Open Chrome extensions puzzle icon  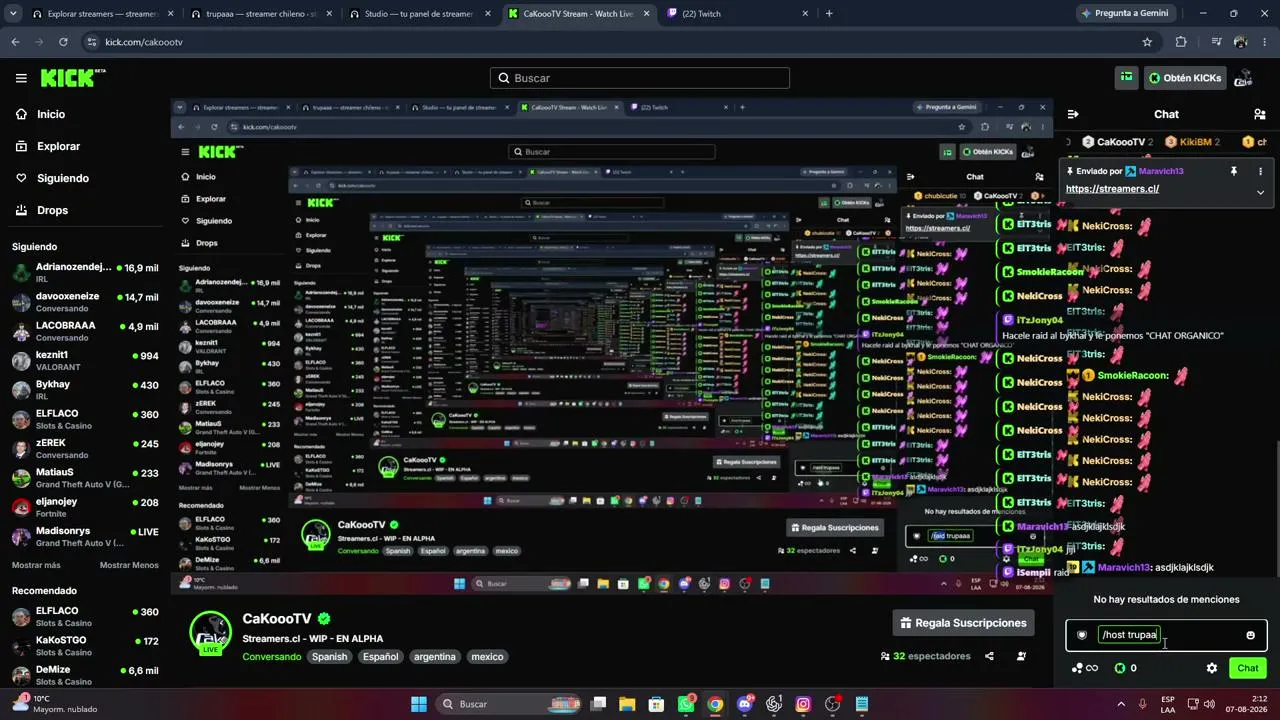pyautogui.click(x=1181, y=42)
